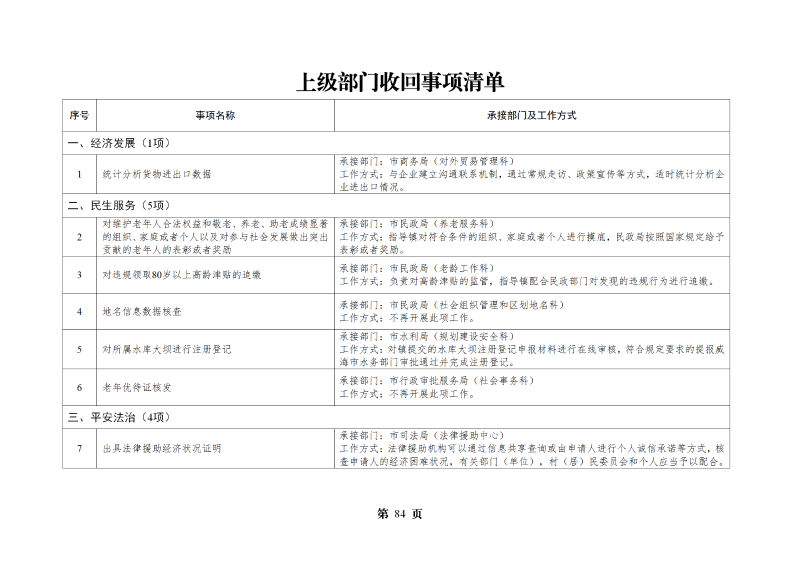Screen dimensions: 800x566
Task: Click item 老年优待证核发
Action: (137, 386)
